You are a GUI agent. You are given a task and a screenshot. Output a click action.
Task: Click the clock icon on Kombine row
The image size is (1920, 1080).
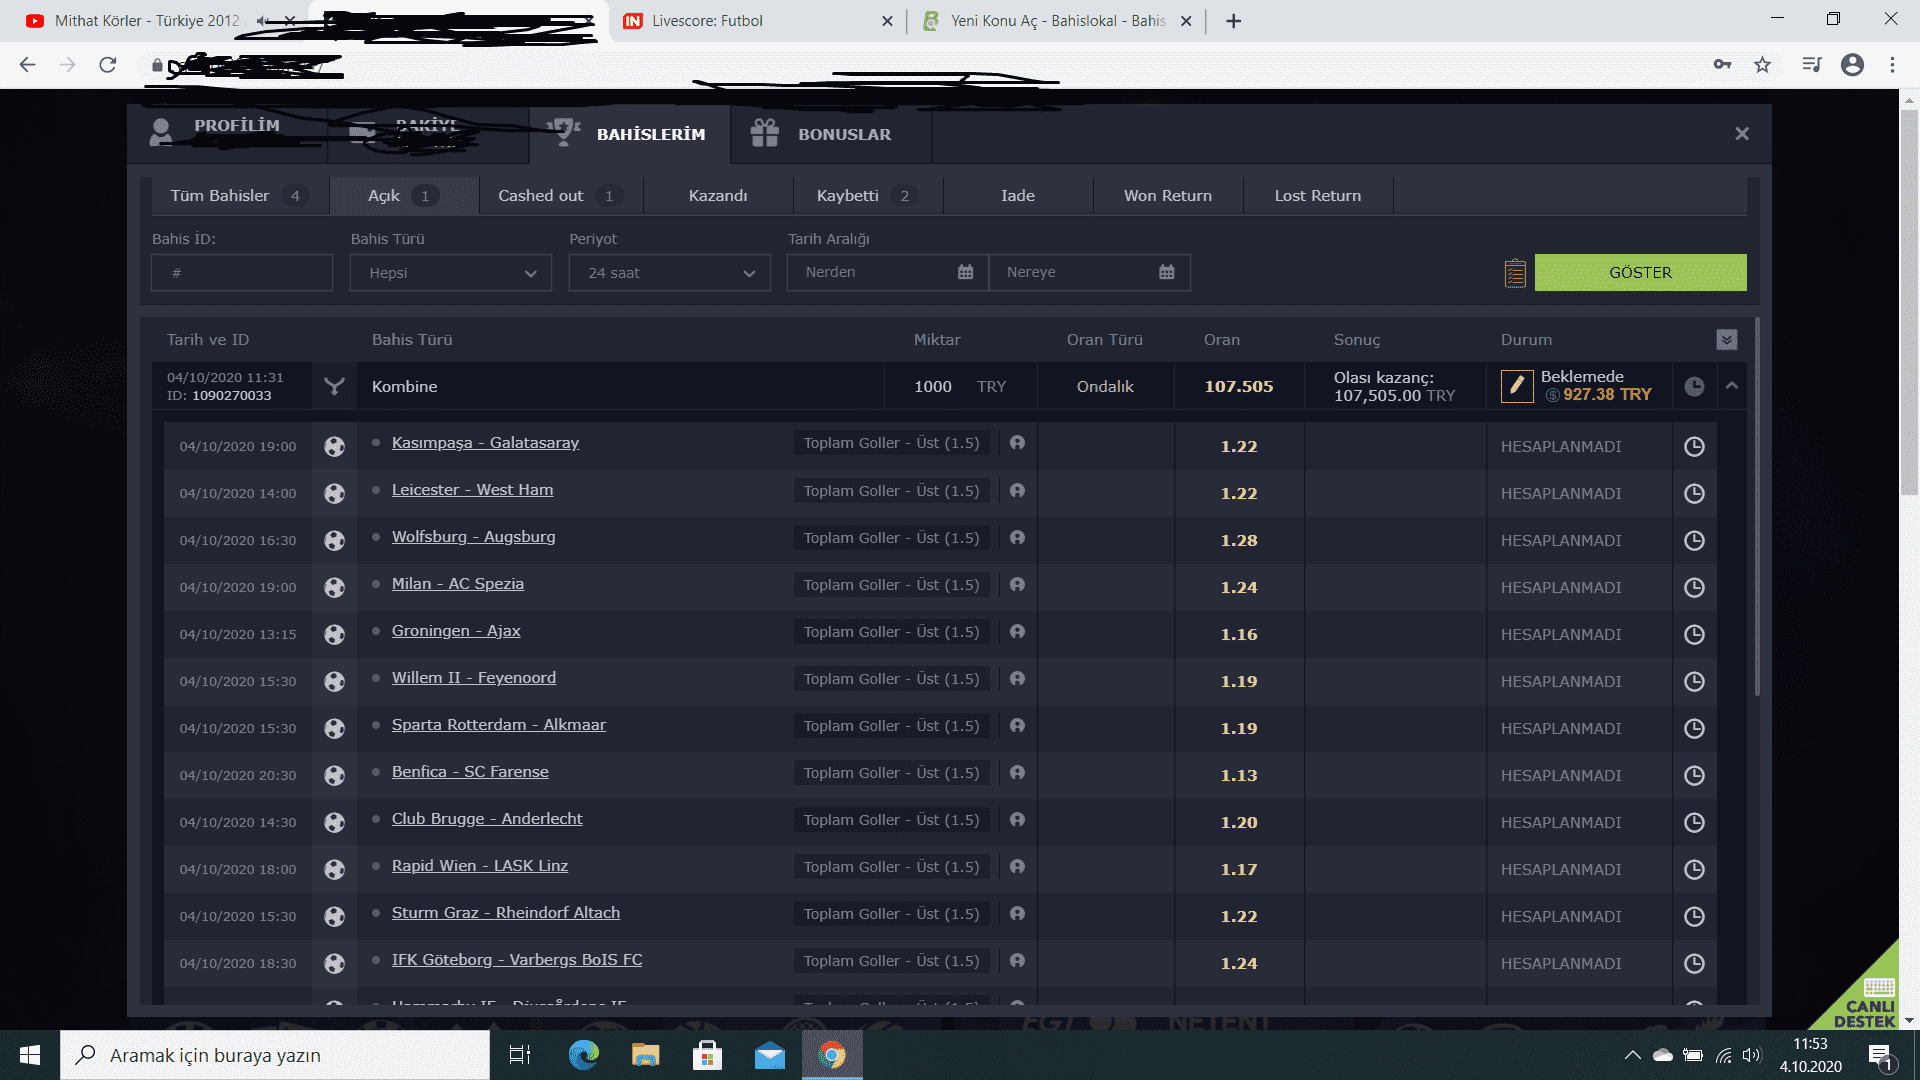[1694, 386]
